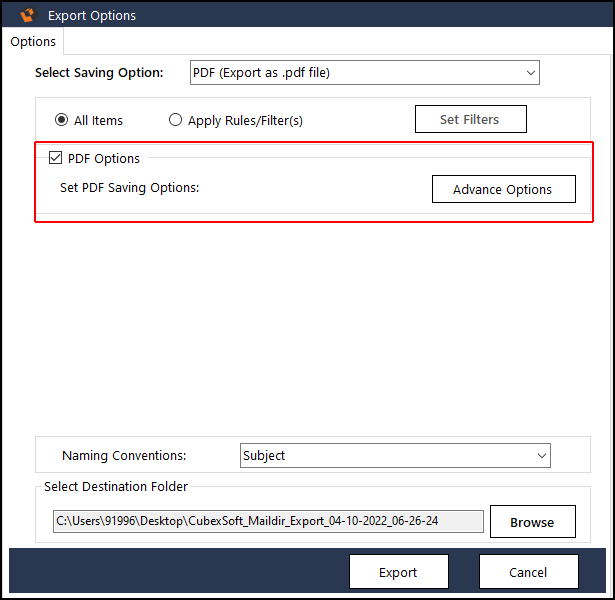The image size is (615, 600).
Task: Browse for a destination folder
Action: click(533, 522)
